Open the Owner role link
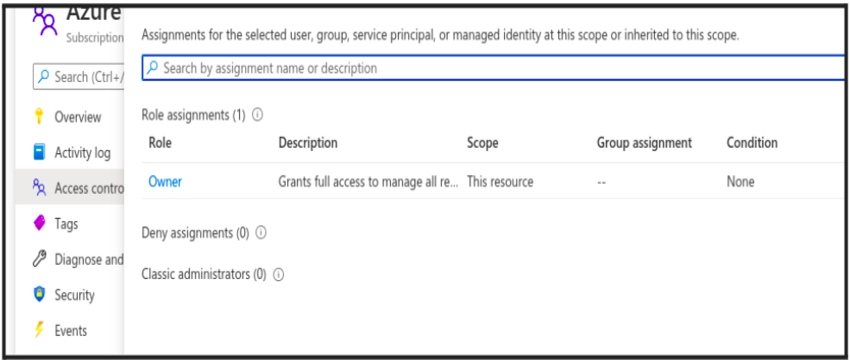This screenshot has width=850, height=360. pos(165,182)
